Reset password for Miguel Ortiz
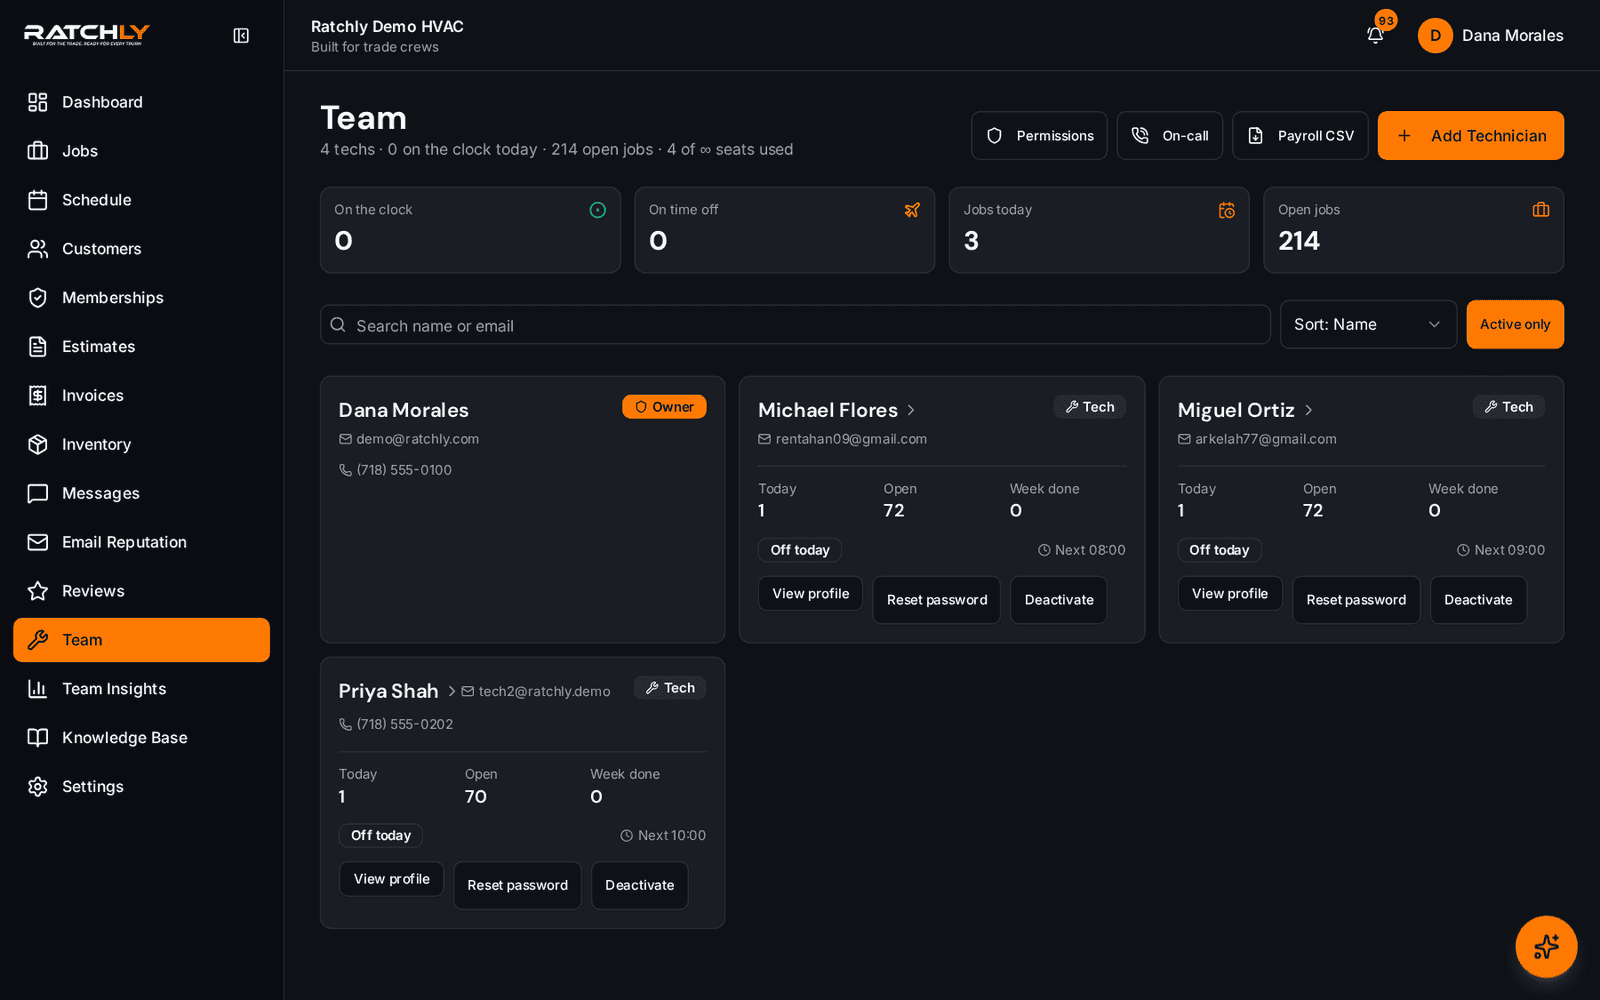 tap(1356, 600)
